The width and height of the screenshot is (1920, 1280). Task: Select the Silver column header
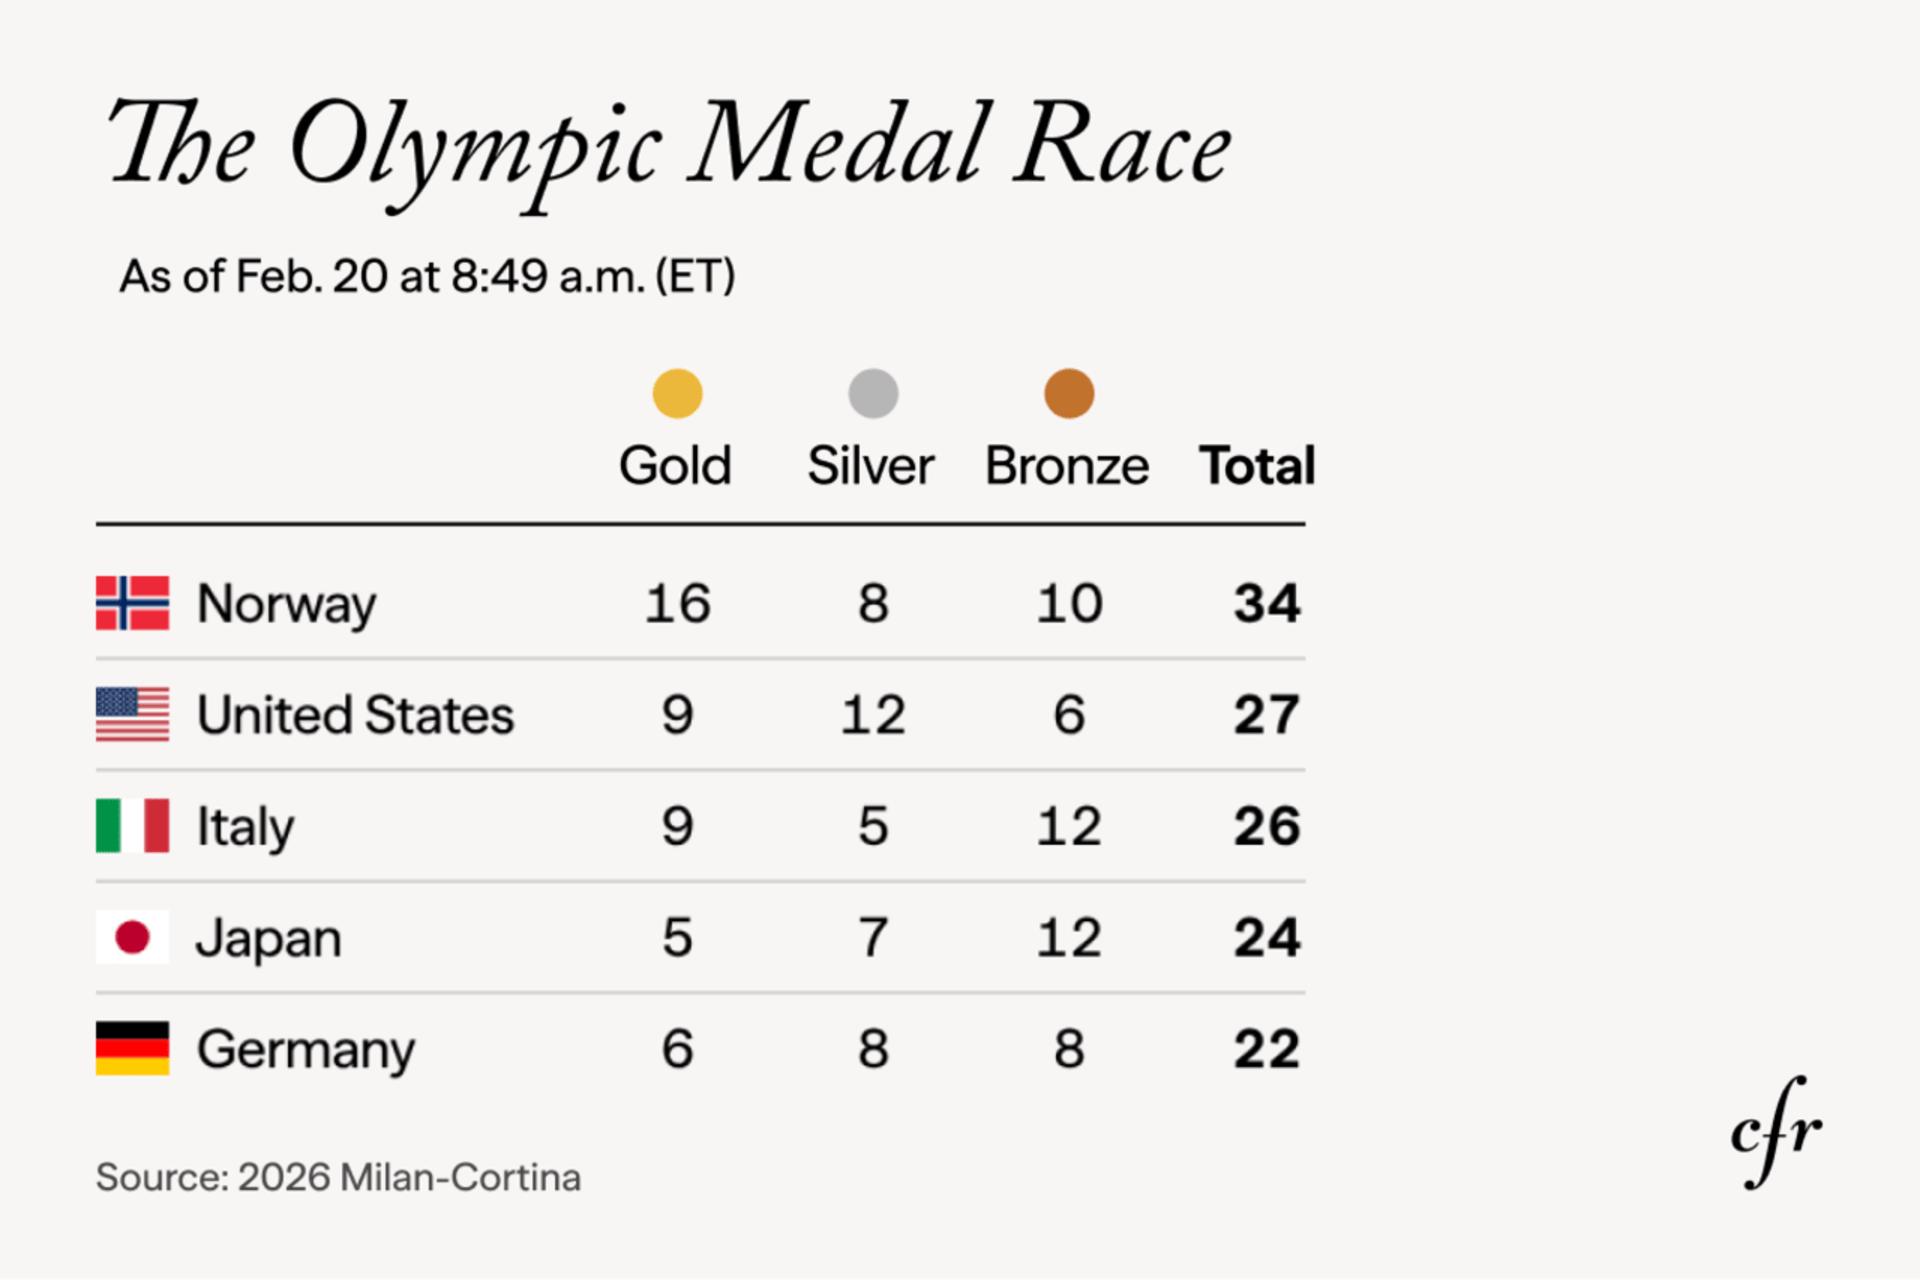click(x=871, y=466)
